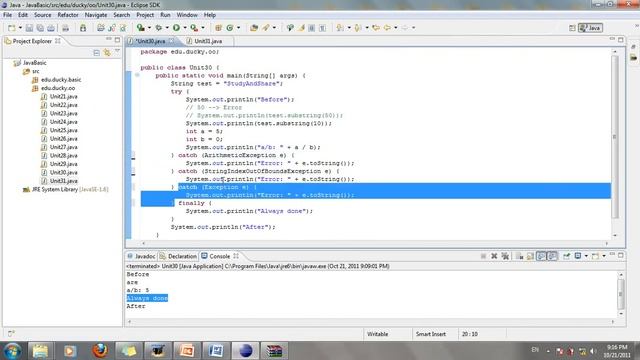Image resolution: width=640 pixels, height=360 pixels.
Task: Click the New Java Class icon
Action: click(x=230, y=28)
